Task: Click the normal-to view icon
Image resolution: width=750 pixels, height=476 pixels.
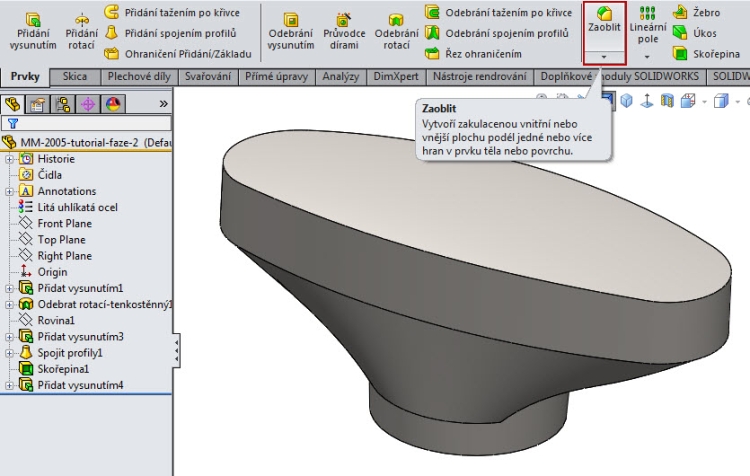Action: (647, 100)
